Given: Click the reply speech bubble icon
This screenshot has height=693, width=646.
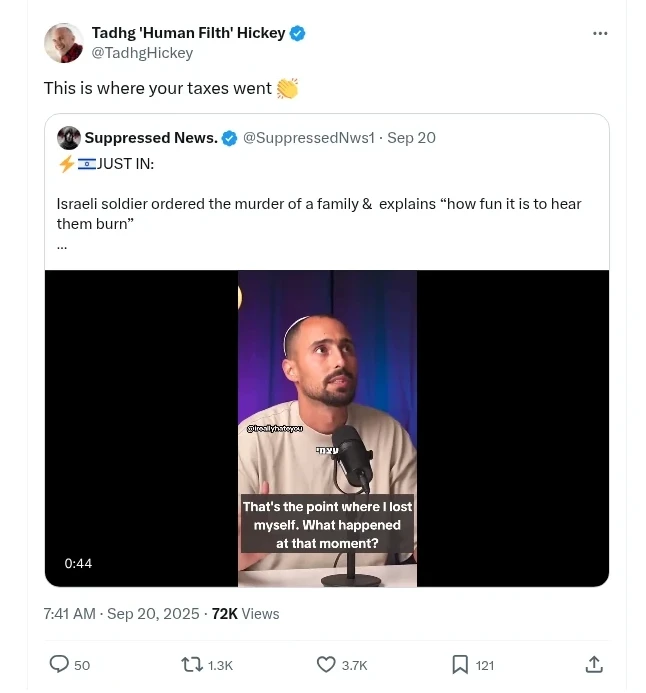Looking at the screenshot, I should [60, 664].
